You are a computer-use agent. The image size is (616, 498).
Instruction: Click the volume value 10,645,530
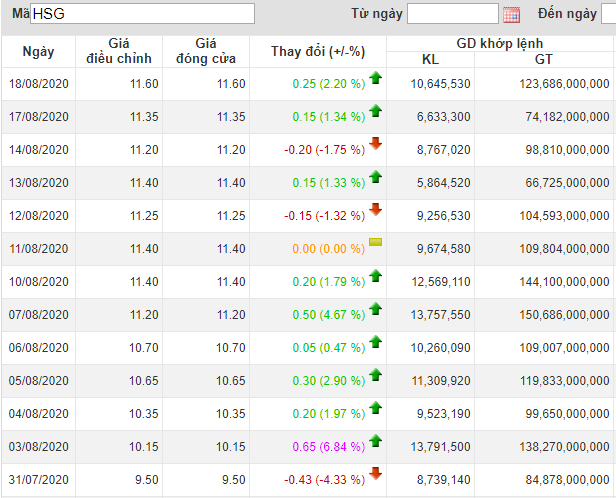440,84
